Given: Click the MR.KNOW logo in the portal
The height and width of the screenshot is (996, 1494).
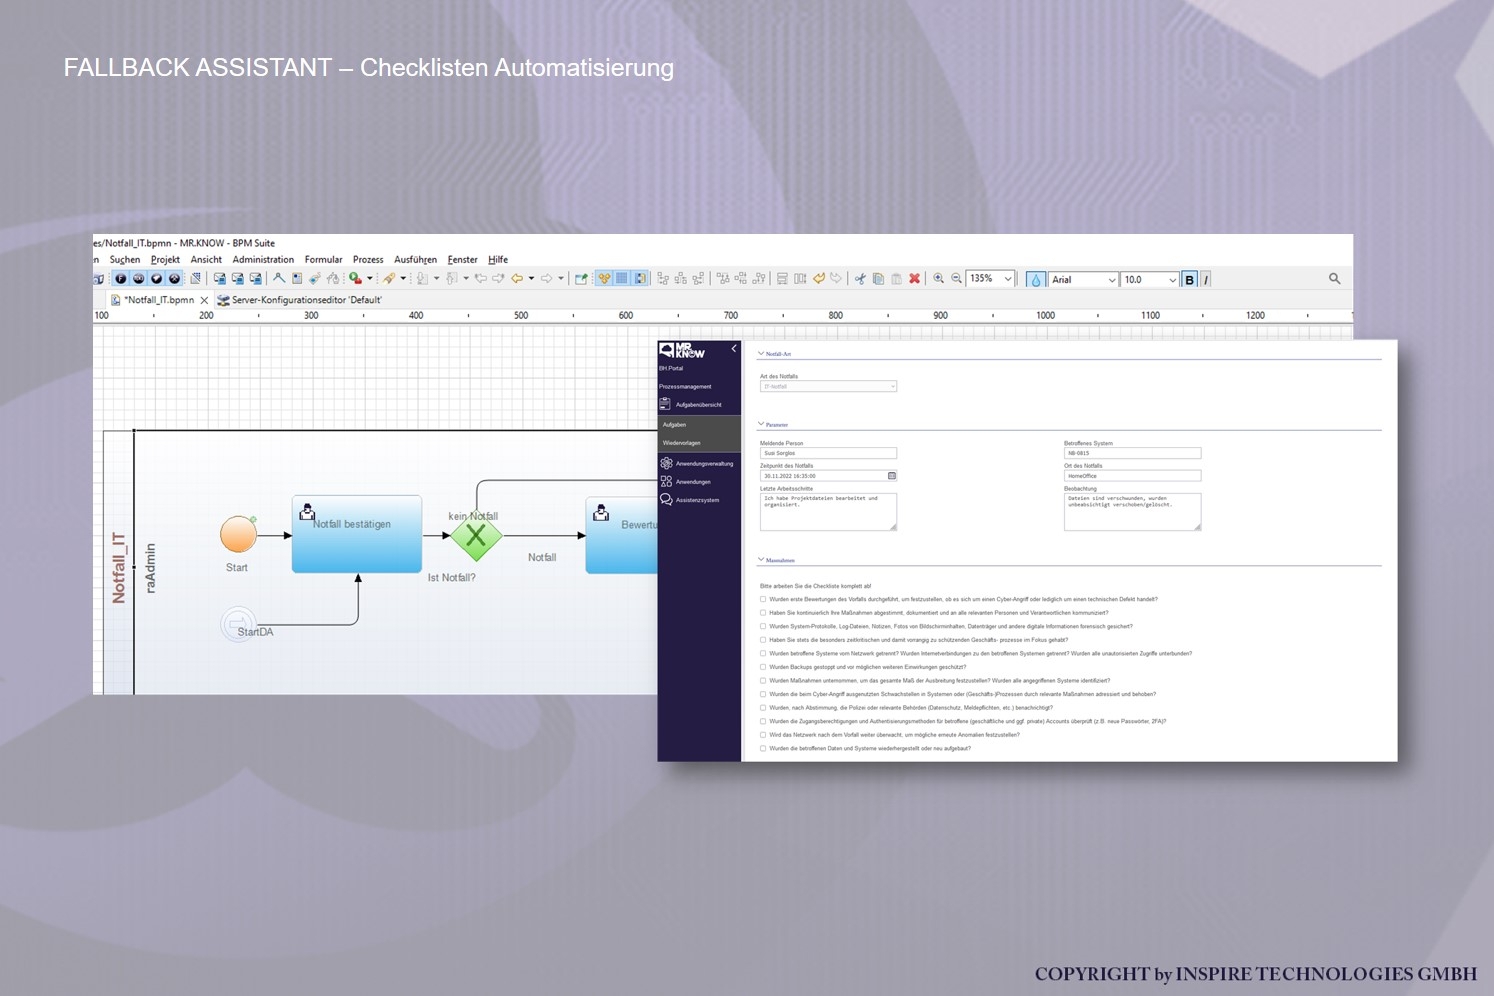Looking at the screenshot, I should coord(682,350).
